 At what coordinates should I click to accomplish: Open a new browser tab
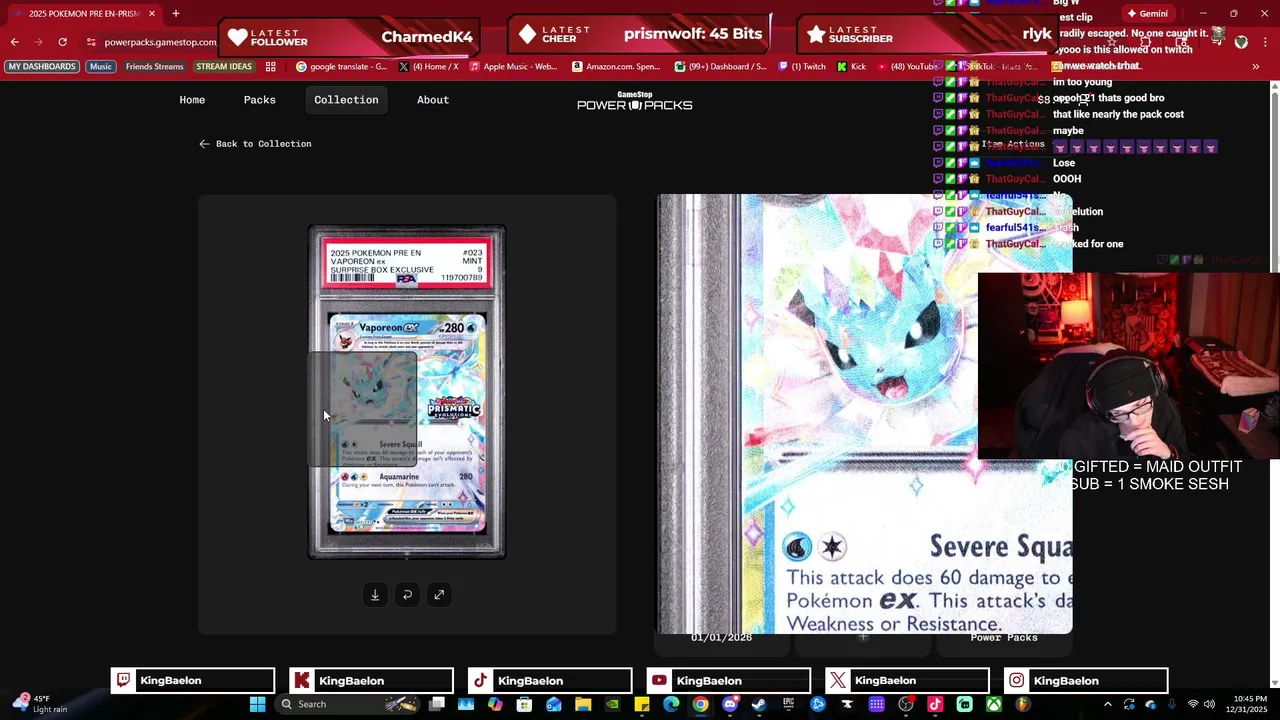click(175, 14)
